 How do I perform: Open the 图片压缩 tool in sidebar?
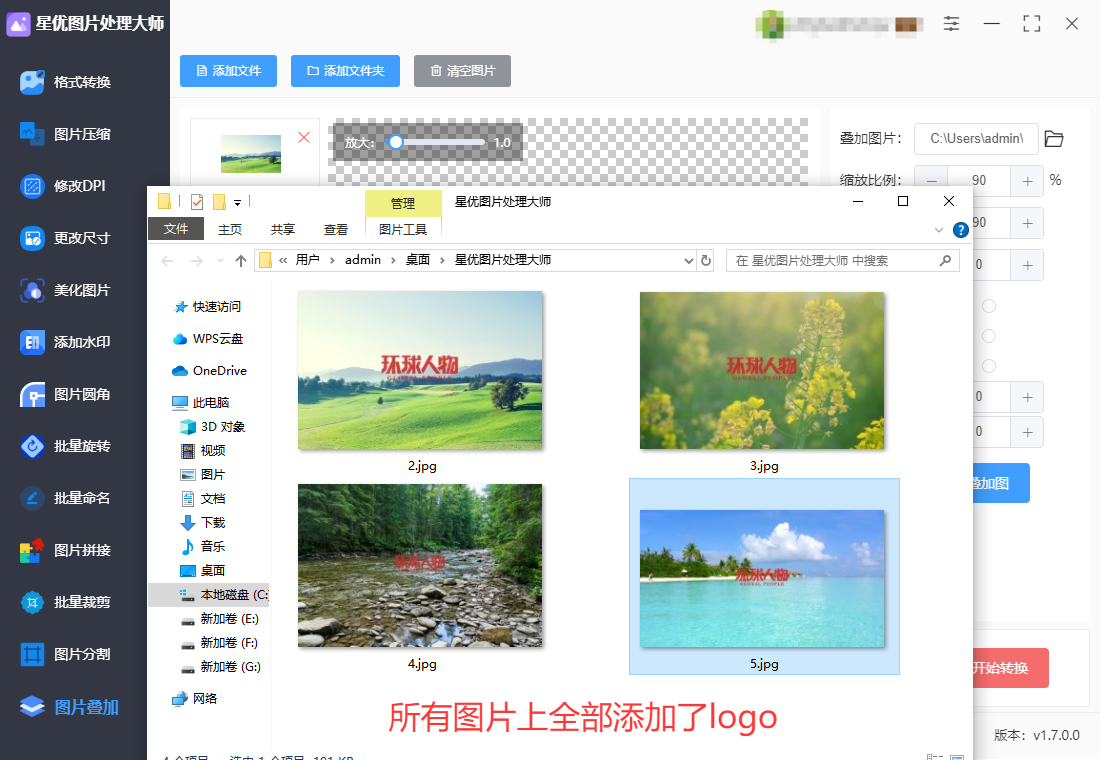(66, 134)
